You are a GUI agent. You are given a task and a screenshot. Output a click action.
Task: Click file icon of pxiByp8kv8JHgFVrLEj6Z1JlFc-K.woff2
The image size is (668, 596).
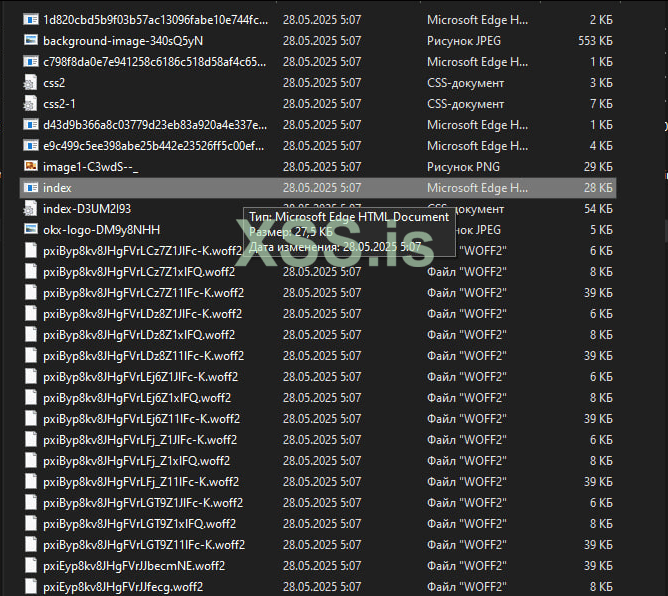pyautogui.click(x=31, y=377)
